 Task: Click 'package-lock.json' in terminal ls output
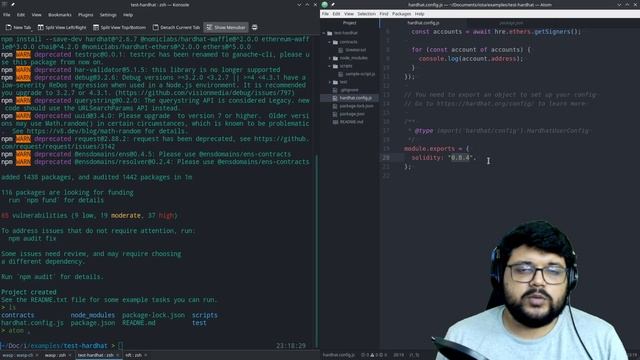153,315
